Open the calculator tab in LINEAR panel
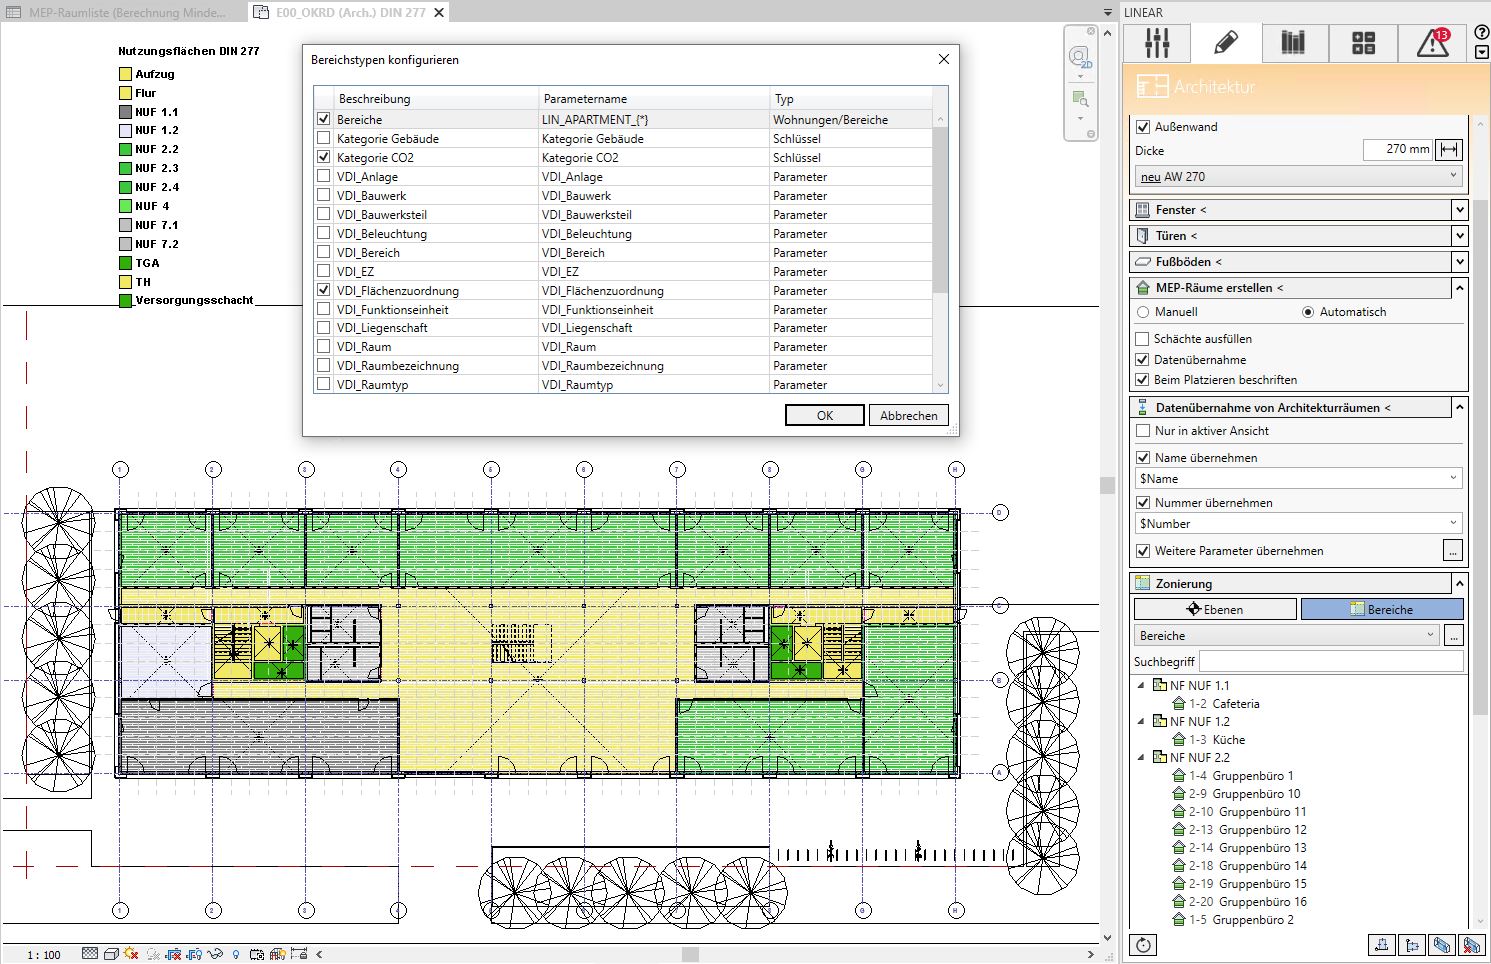1491x964 pixels. click(x=1363, y=43)
